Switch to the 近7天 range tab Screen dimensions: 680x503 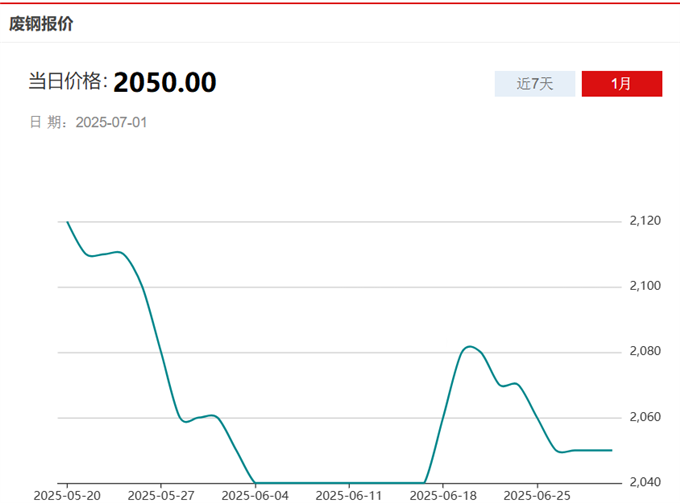534,84
